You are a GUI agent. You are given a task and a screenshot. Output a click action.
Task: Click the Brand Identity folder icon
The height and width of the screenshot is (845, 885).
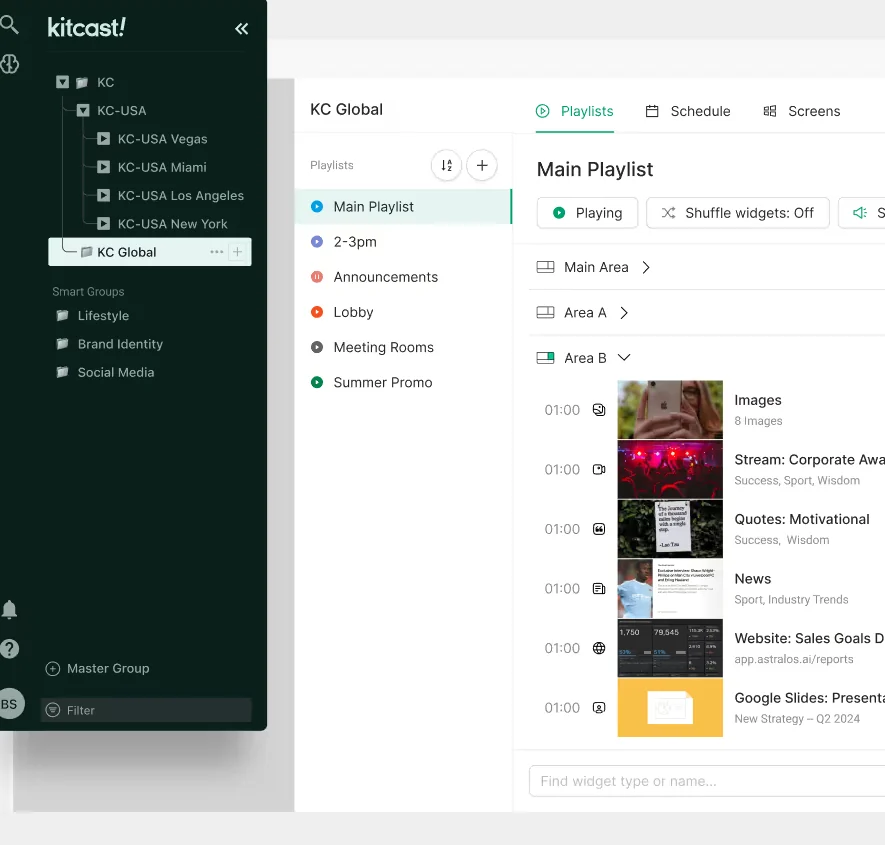63,343
